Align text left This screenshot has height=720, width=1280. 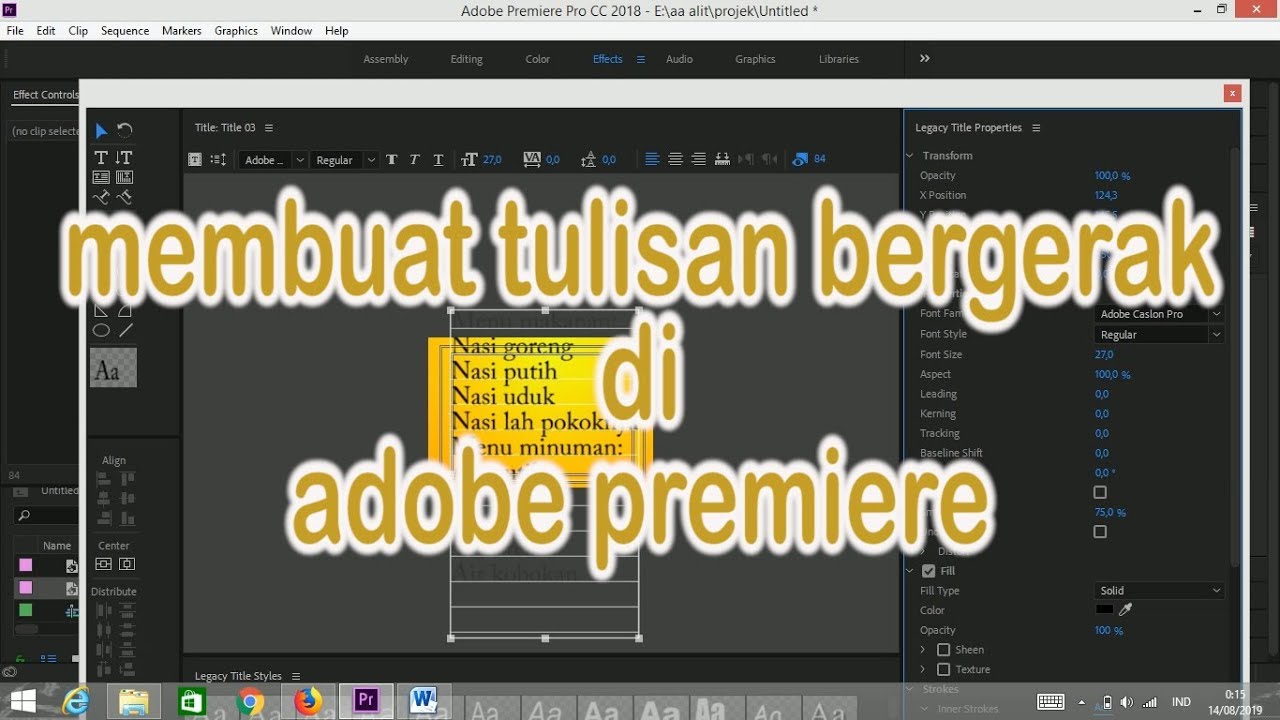coord(652,159)
